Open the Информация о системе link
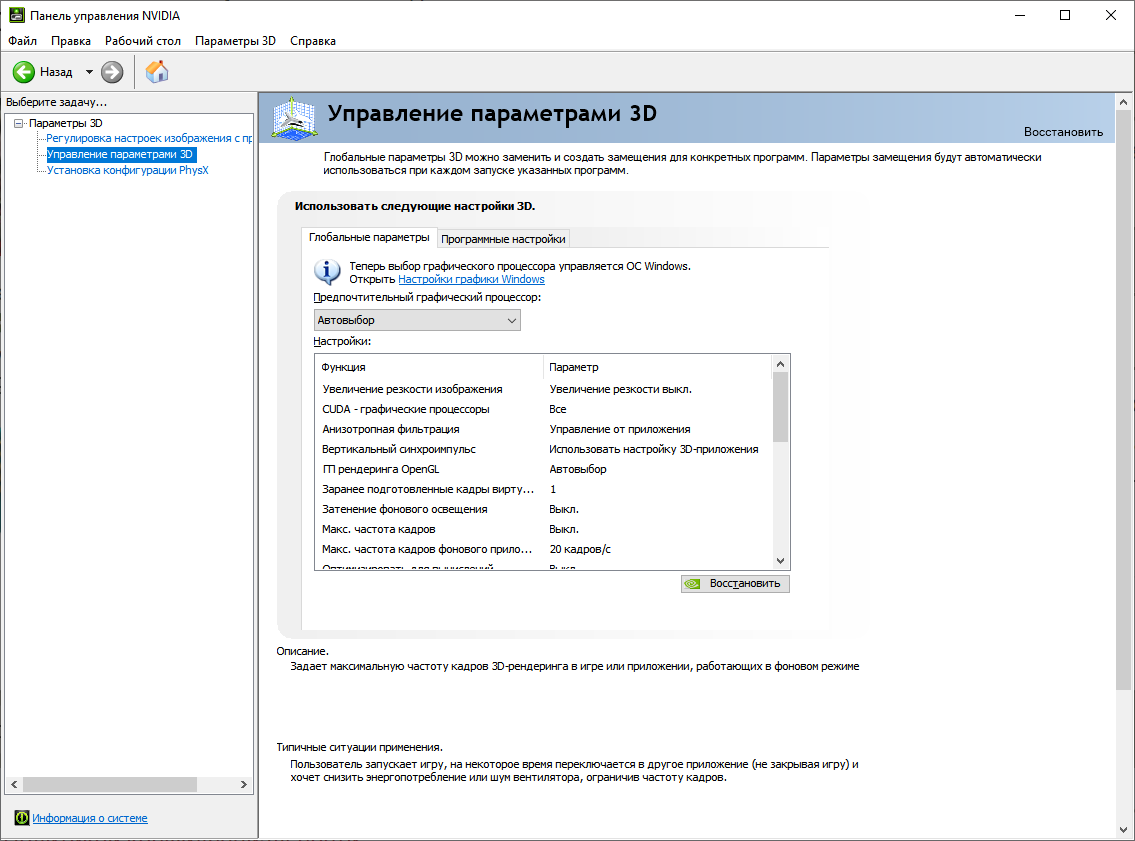The height and width of the screenshot is (841, 1135). [90, 818]
